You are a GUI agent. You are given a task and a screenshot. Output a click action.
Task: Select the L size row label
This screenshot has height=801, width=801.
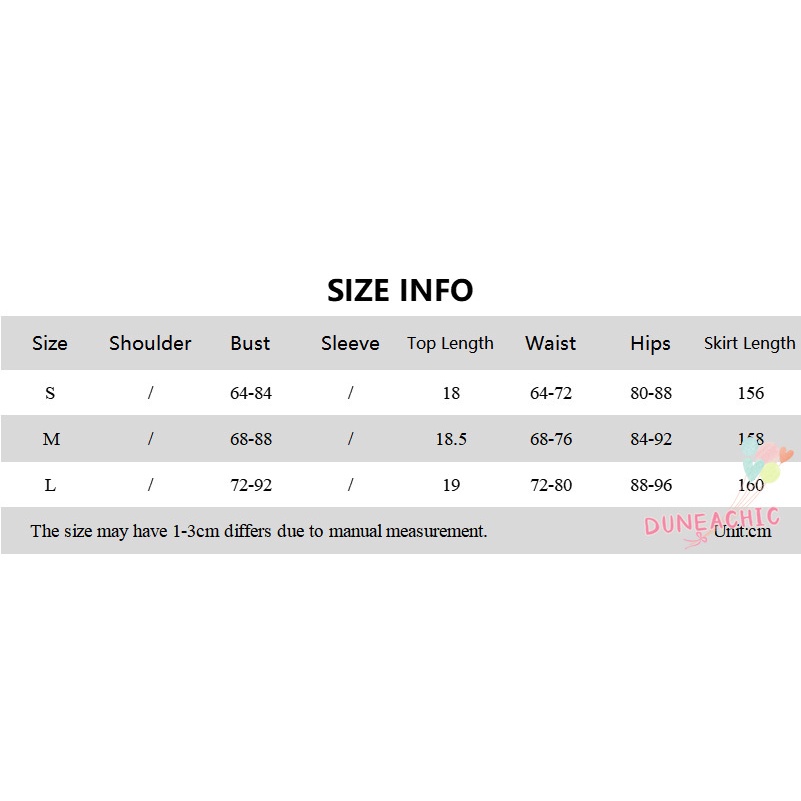point(50,485)
